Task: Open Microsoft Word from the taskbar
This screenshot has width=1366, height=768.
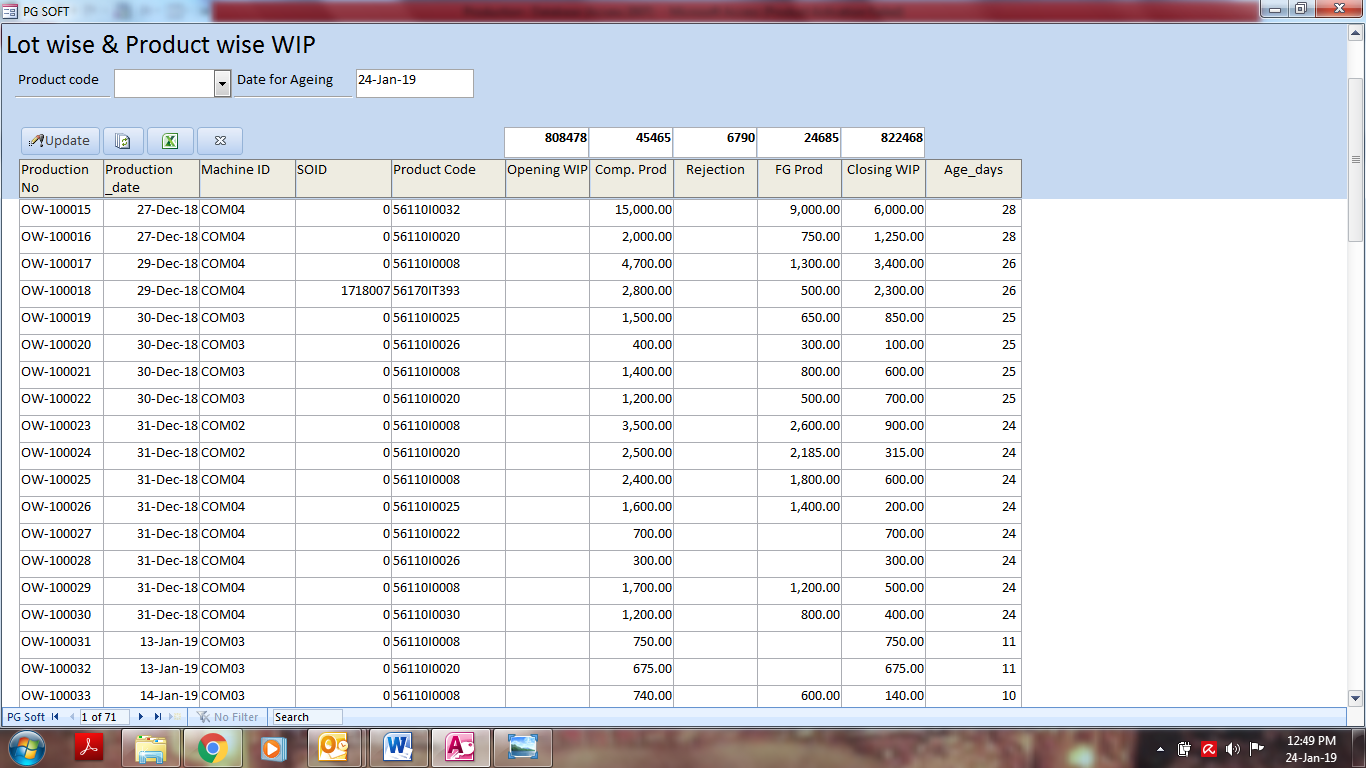Action: click(x=397, y=747)
